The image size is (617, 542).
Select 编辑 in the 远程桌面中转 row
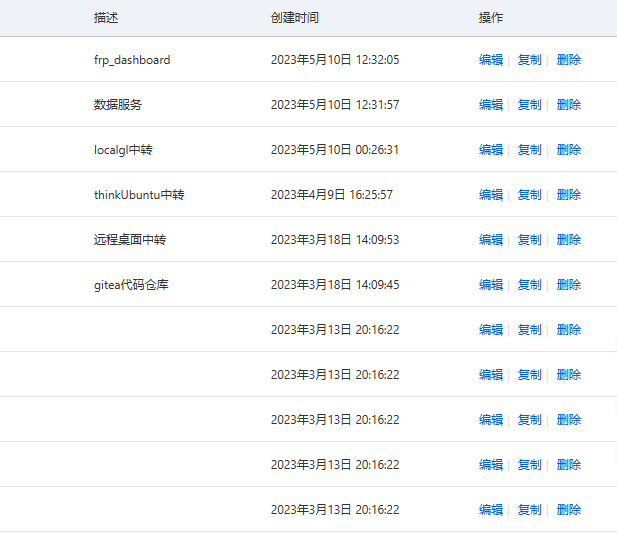pyautogui.click(x=490, y=240)
